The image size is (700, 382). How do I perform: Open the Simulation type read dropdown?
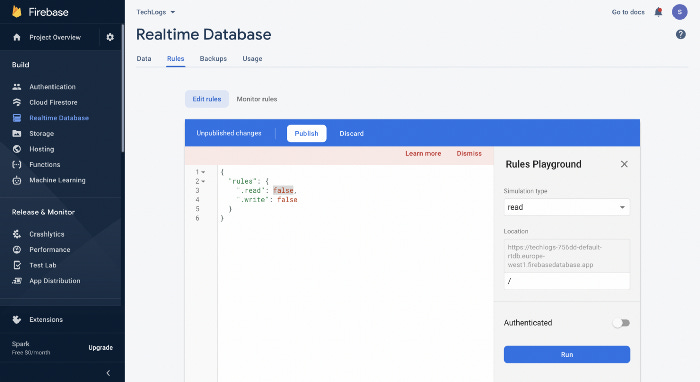567,207
